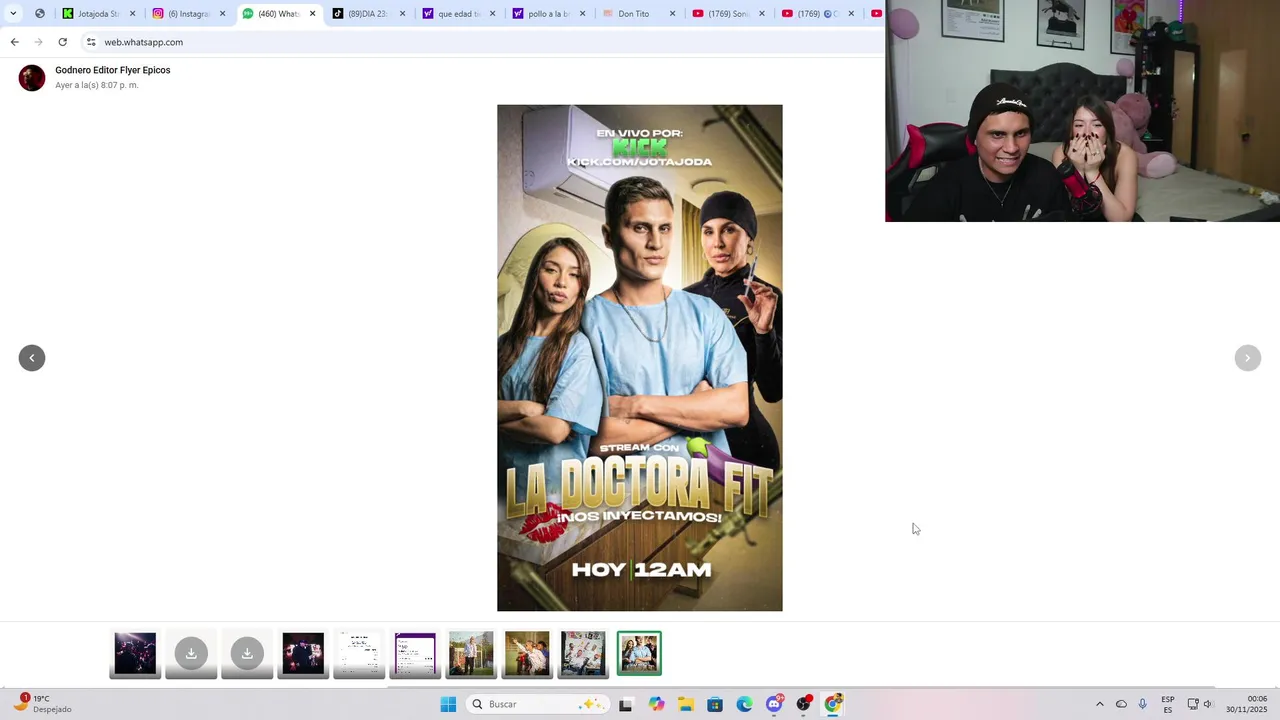The image size is (1280, 720).
Task: Download the first undownloaded media thumbnail
Action: click(191, 654)
